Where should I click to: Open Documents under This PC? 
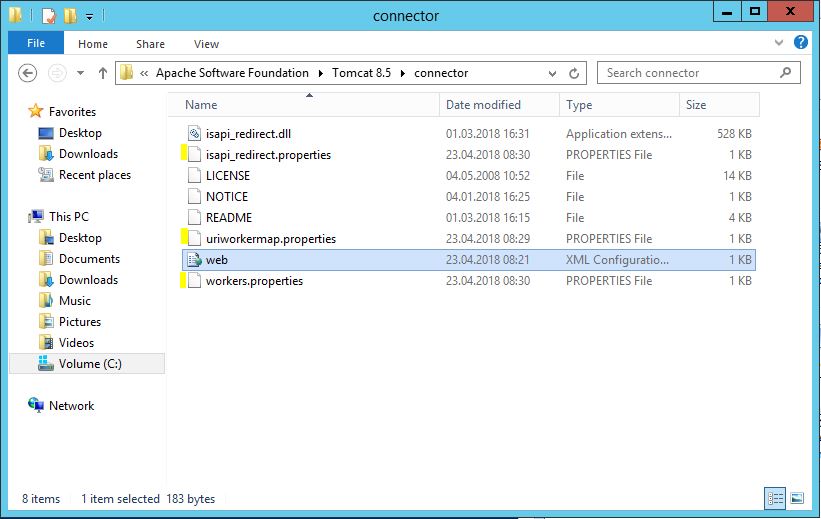[89, 259]
